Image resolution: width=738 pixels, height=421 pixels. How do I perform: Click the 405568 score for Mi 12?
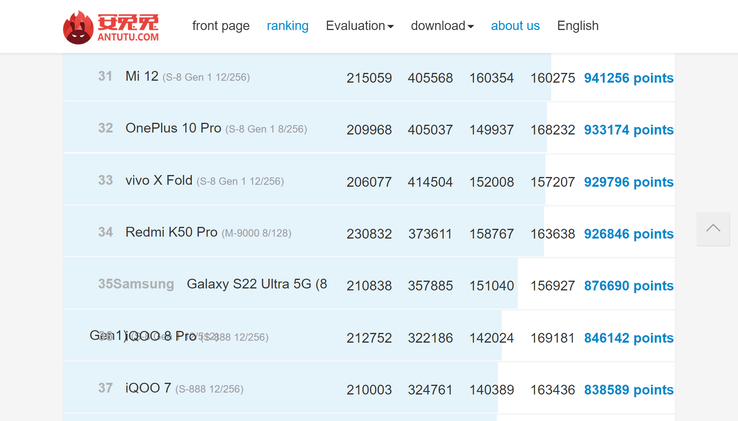[x=430, y=78]
